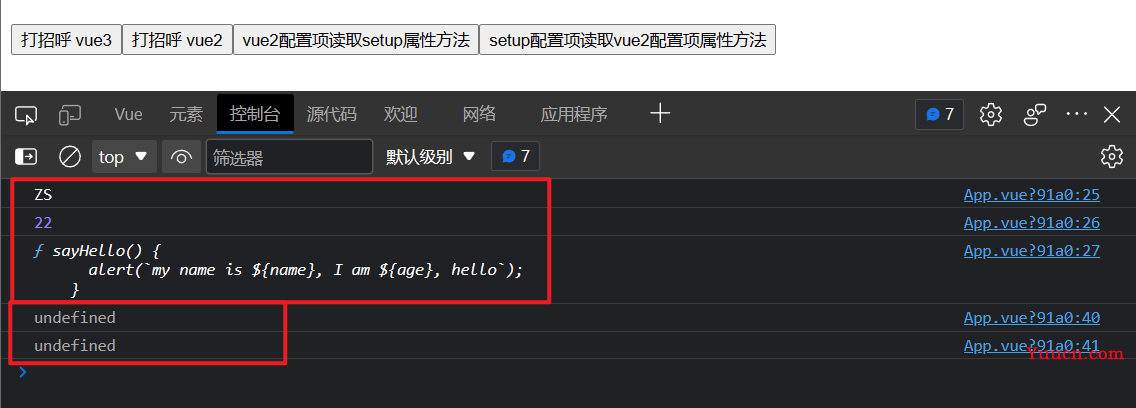Open the top context dropdown
This screenshot has height=408, width=1136.
tap(124, 157)
